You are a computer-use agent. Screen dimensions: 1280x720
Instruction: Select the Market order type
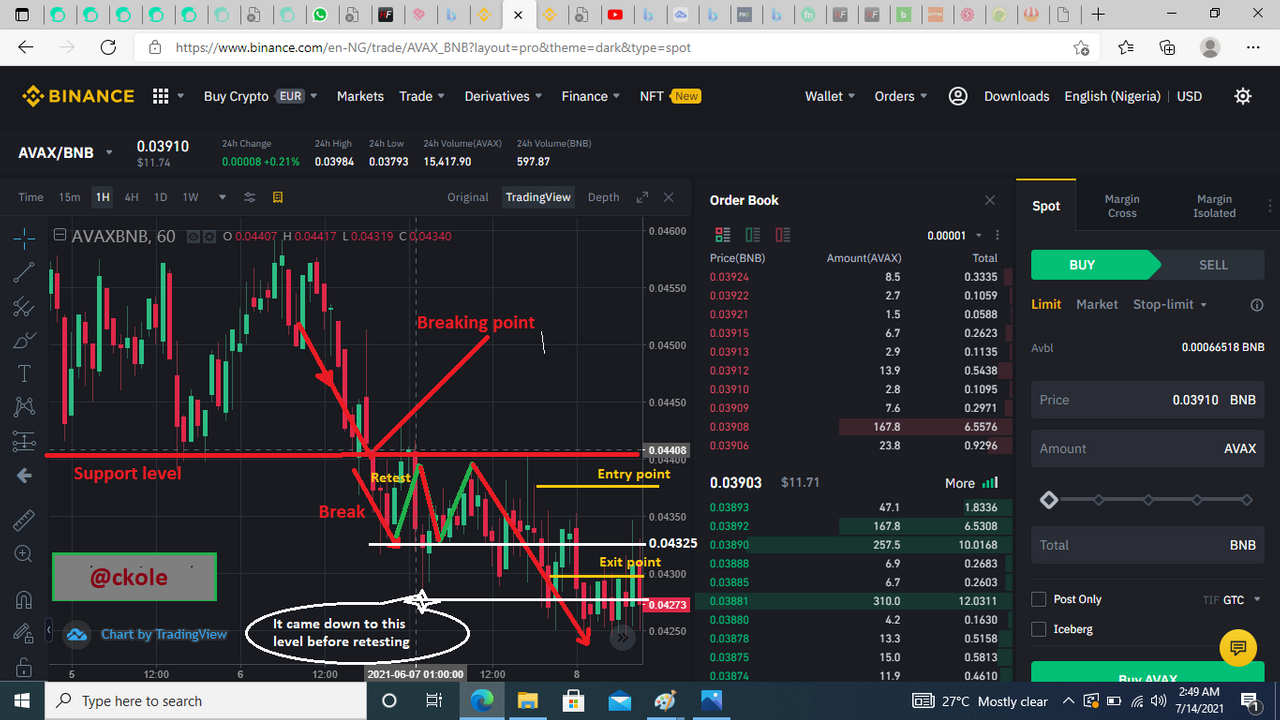tap(1097, 304)
